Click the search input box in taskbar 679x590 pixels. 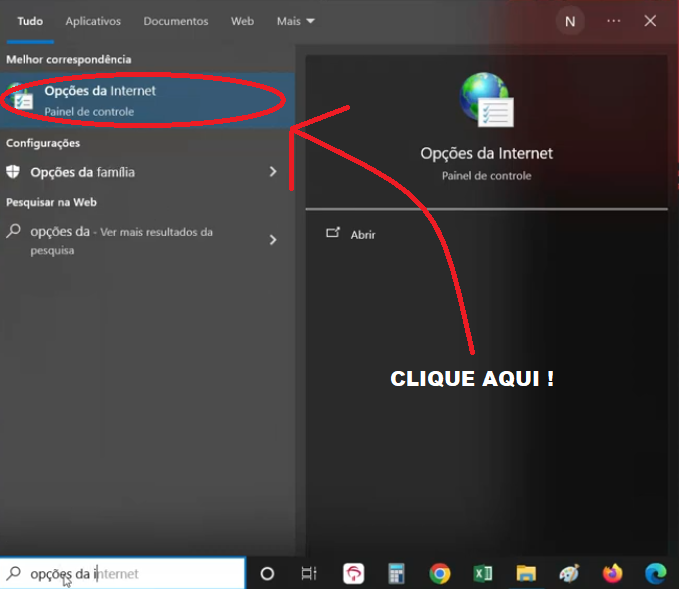coord(130,574)
